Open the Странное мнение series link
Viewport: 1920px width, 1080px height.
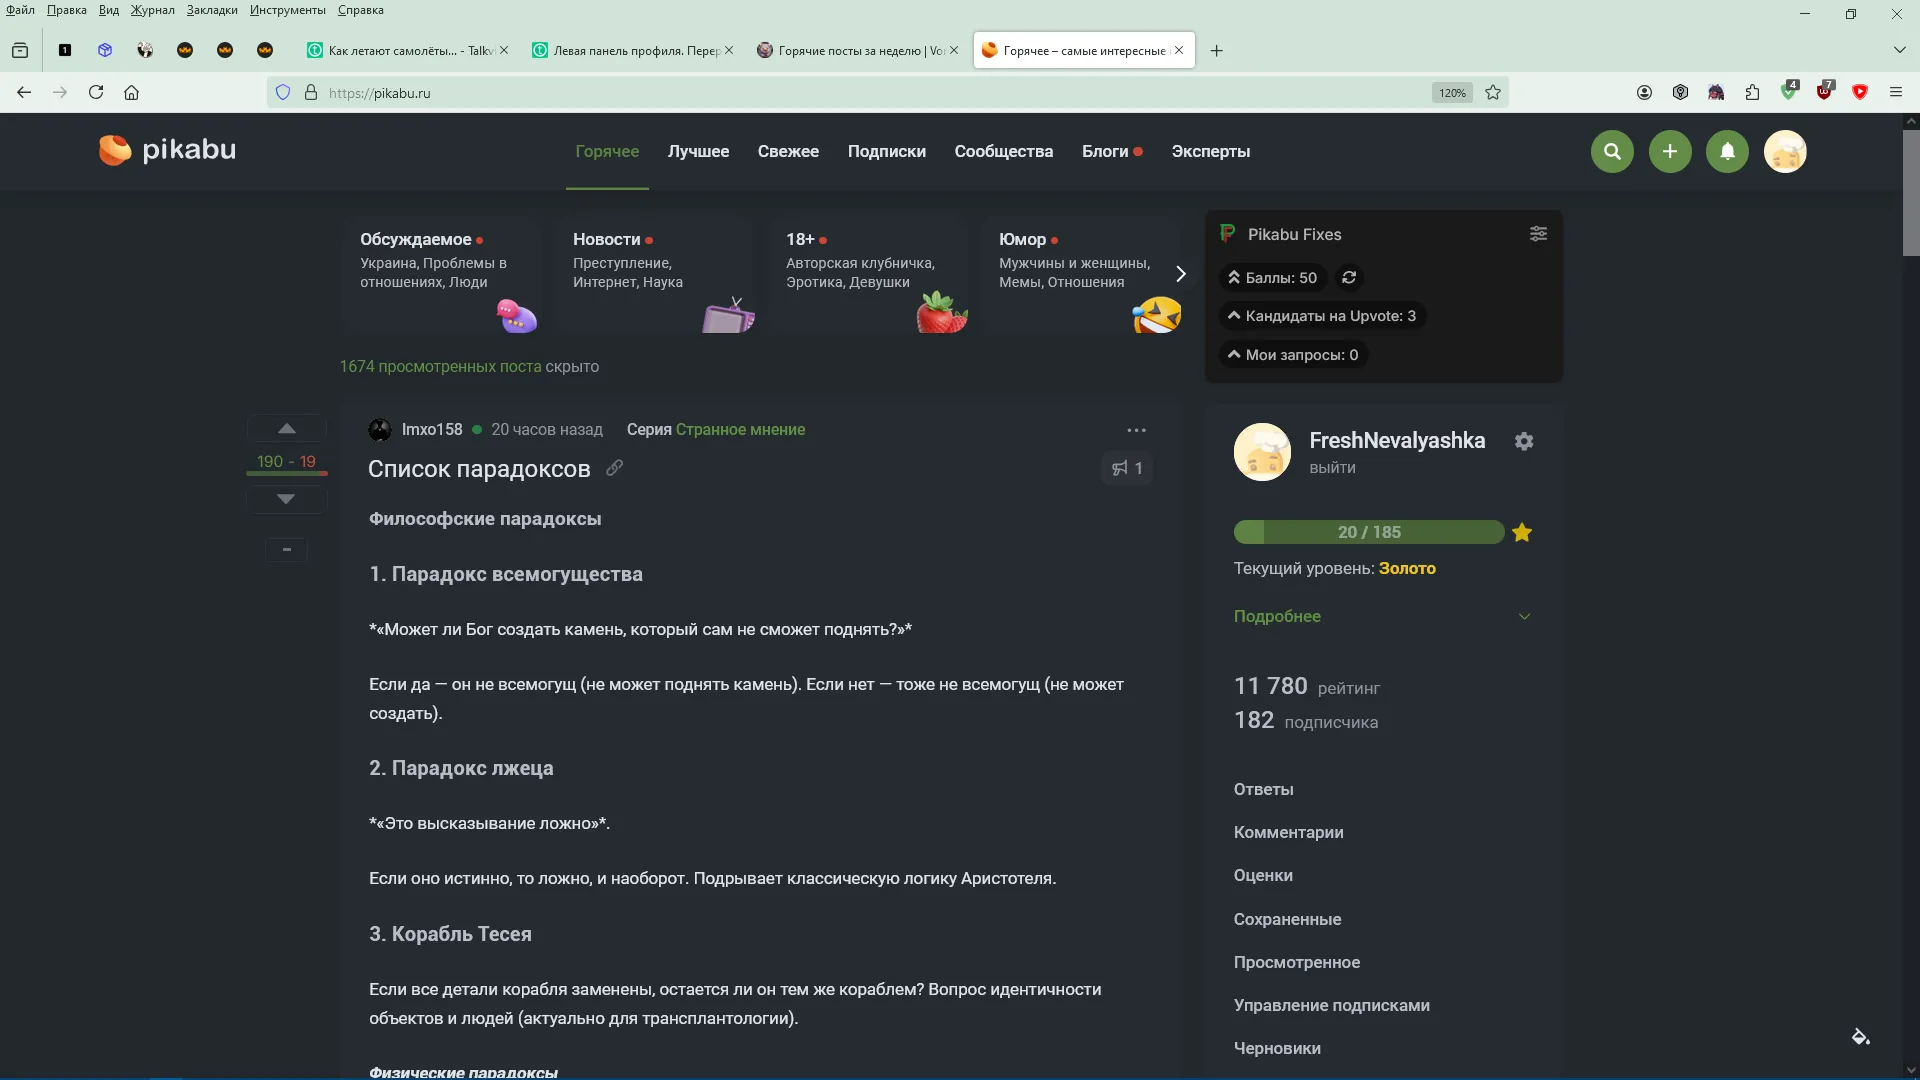[740, 430]
